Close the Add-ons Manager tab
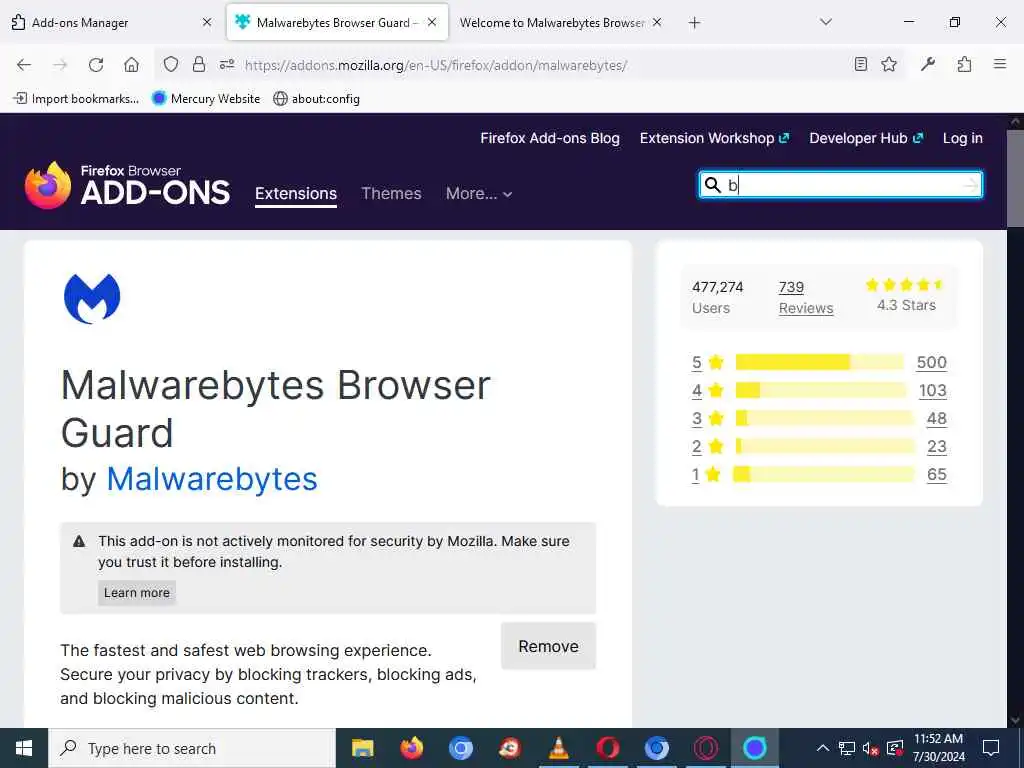This screenshot has height=768, width=1024. [207, 22]
